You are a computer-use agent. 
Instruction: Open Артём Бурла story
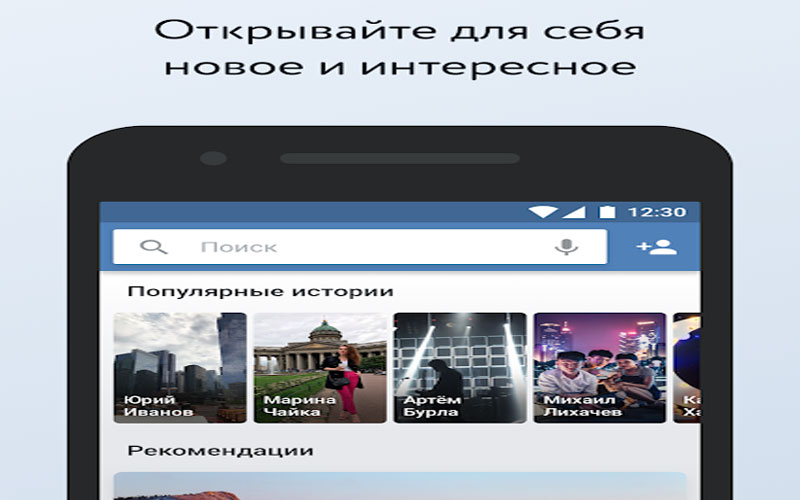point(460,368)
